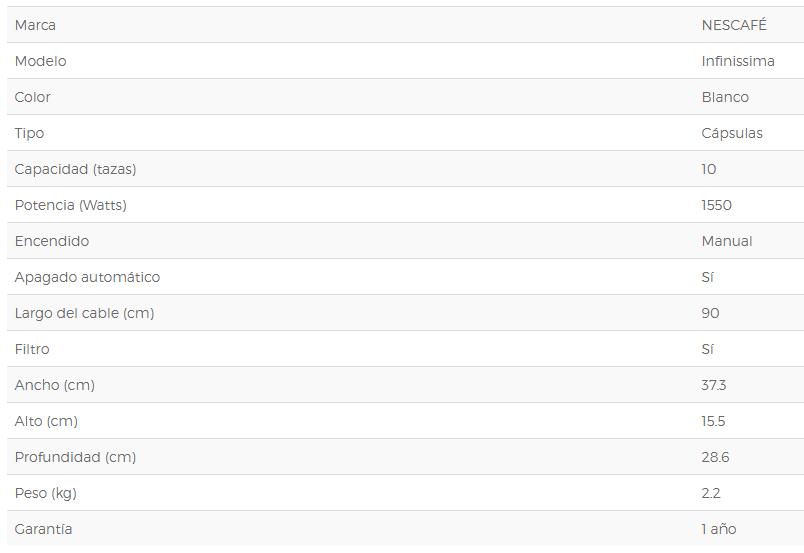Click the Filtro row label
The image size is (804, 553).
tap(32, 349)
